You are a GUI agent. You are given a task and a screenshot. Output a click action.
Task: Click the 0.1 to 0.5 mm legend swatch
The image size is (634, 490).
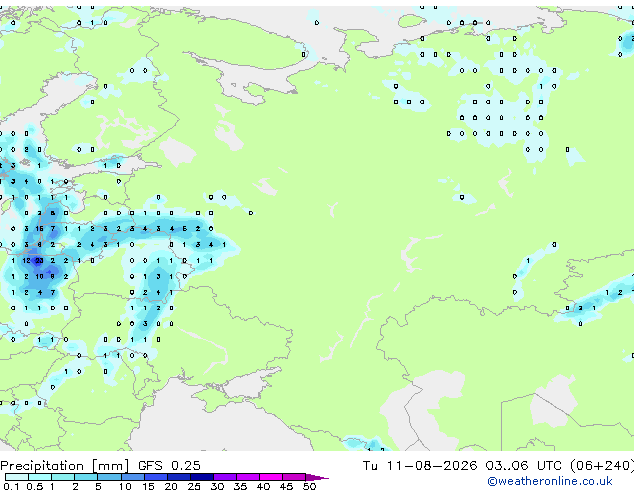tap(17, 477)
